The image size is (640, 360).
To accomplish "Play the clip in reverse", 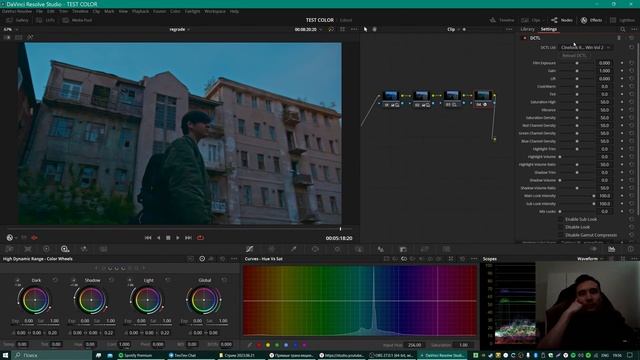I will point(158,238).
